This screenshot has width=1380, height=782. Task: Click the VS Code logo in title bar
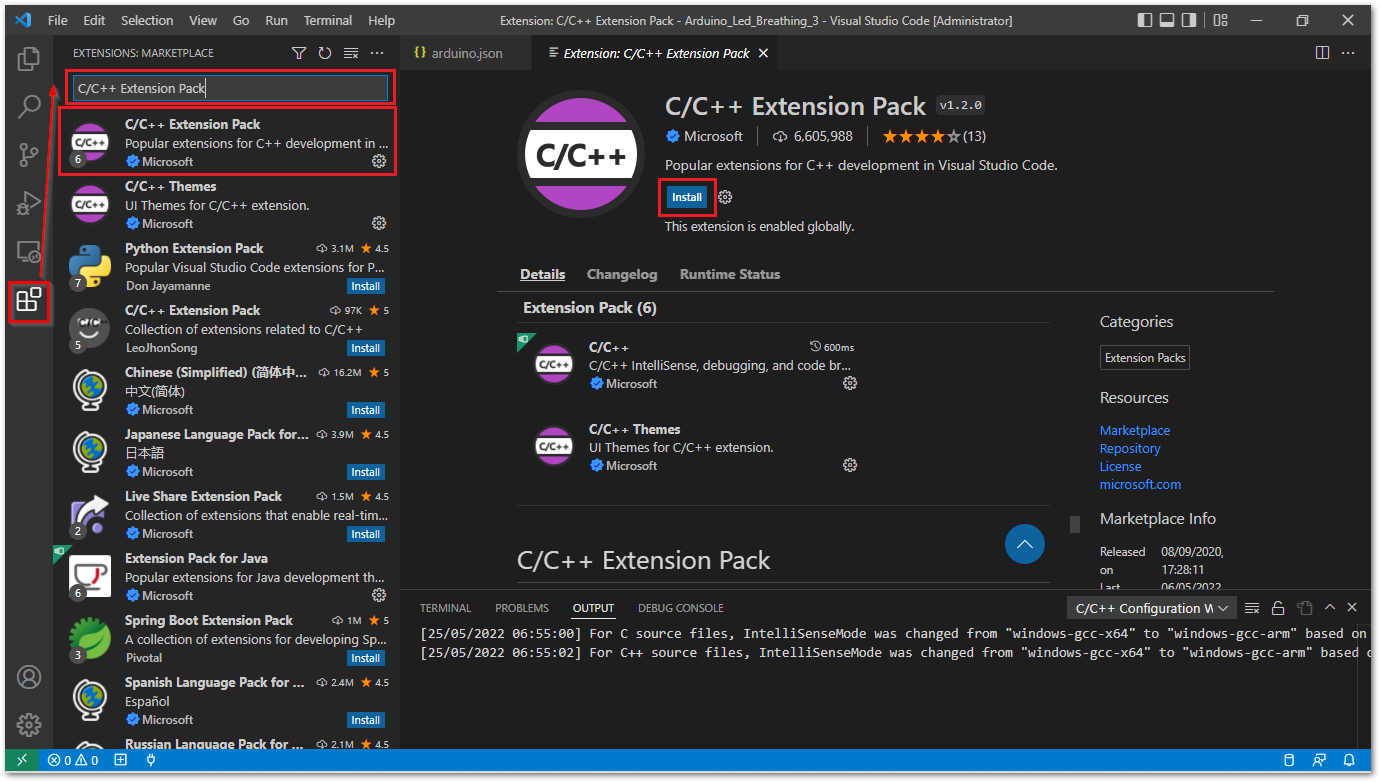tap(23, 20)
